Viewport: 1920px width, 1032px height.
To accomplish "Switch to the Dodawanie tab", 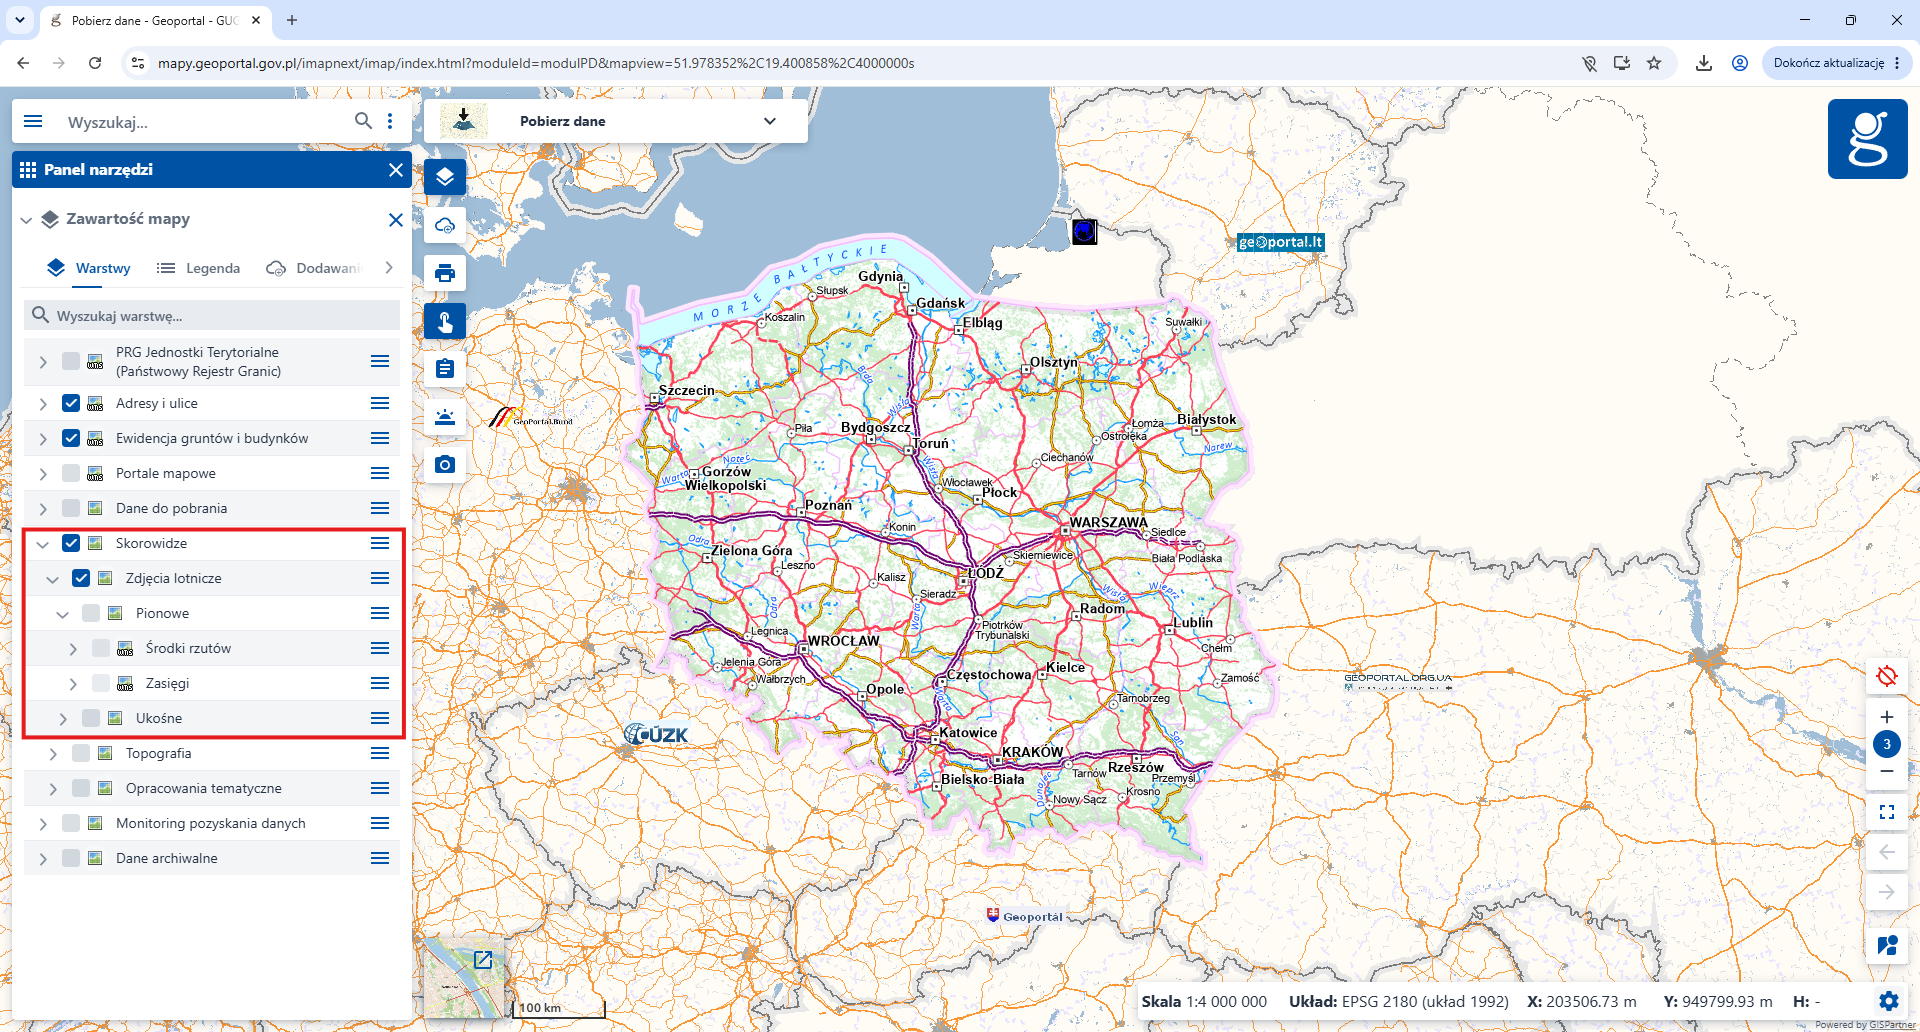I will tap(312, 268).
